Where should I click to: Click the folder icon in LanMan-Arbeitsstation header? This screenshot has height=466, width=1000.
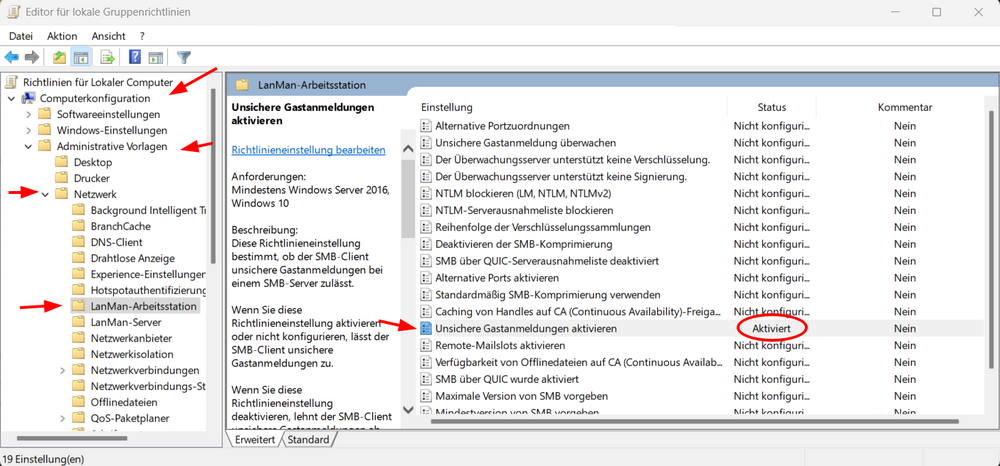pos(242,85)
